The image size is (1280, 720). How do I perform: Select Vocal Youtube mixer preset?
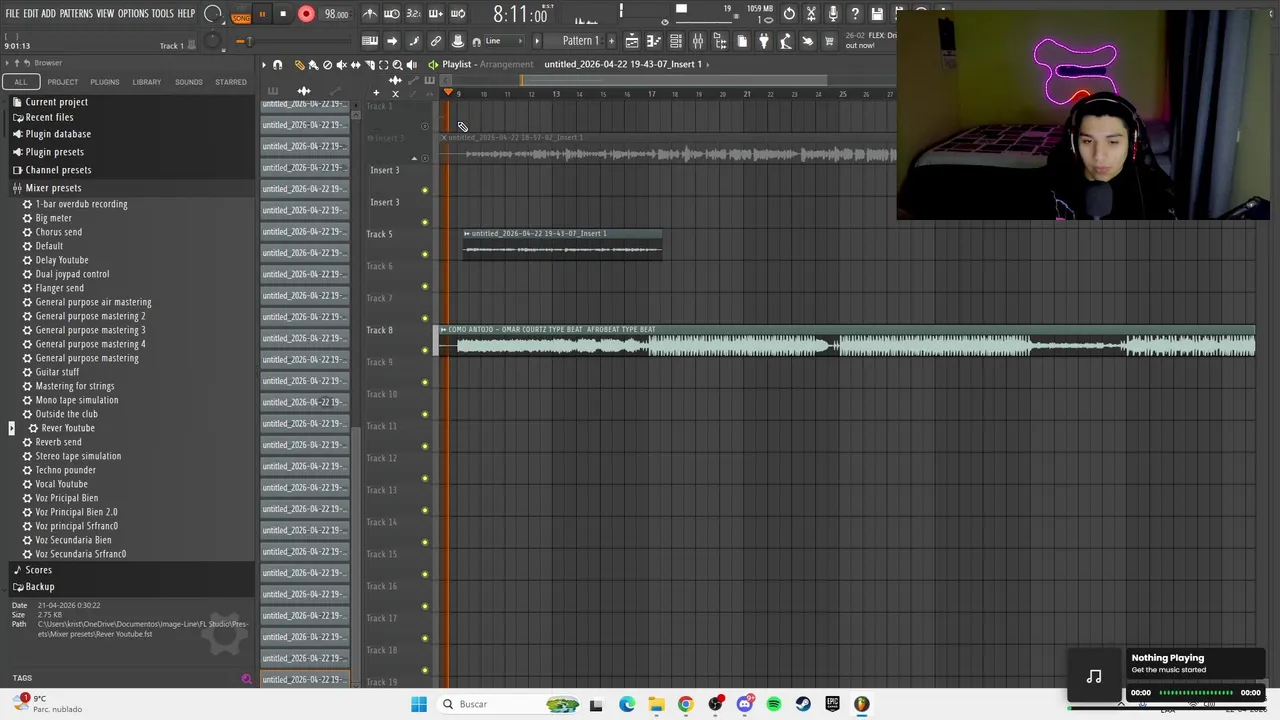pyautogui.click(x=61, y=484)
